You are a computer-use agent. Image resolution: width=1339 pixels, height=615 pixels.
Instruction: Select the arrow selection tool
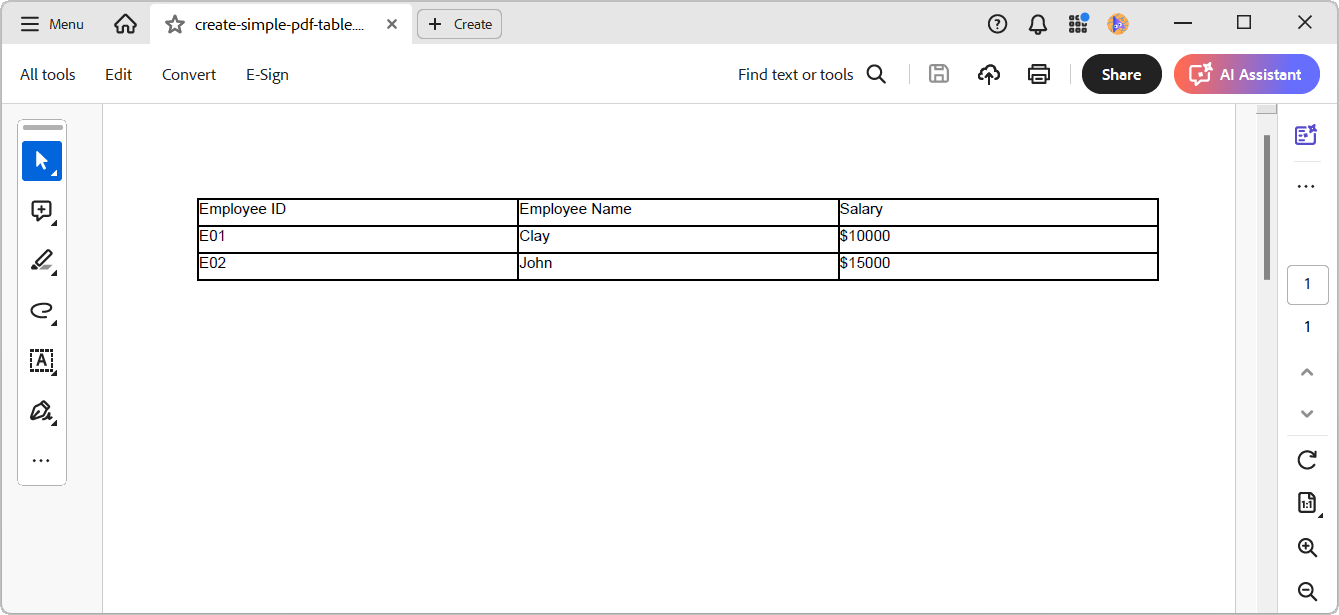[42, 161]
